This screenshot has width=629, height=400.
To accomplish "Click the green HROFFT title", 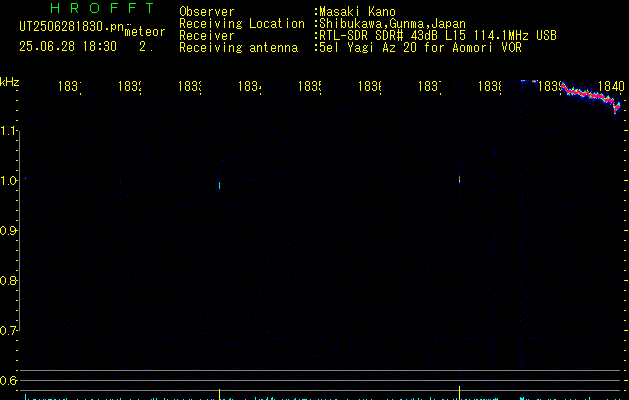I will pyautogui.click(x=102, y=8).
